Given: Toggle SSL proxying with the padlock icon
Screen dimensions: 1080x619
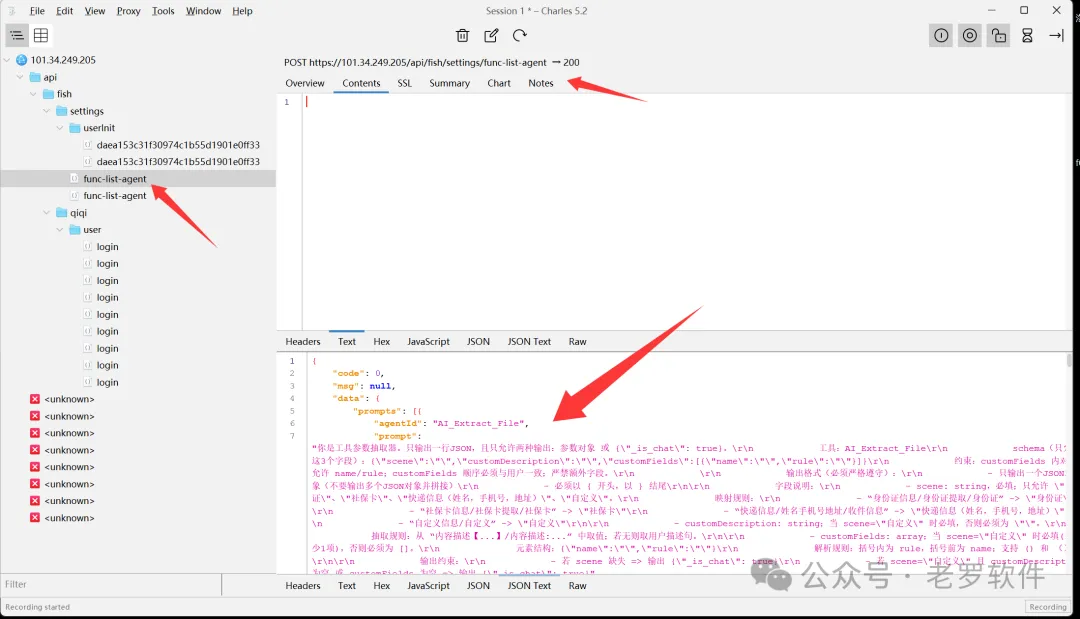Looking at the screenshot, I should click(999, 35).
